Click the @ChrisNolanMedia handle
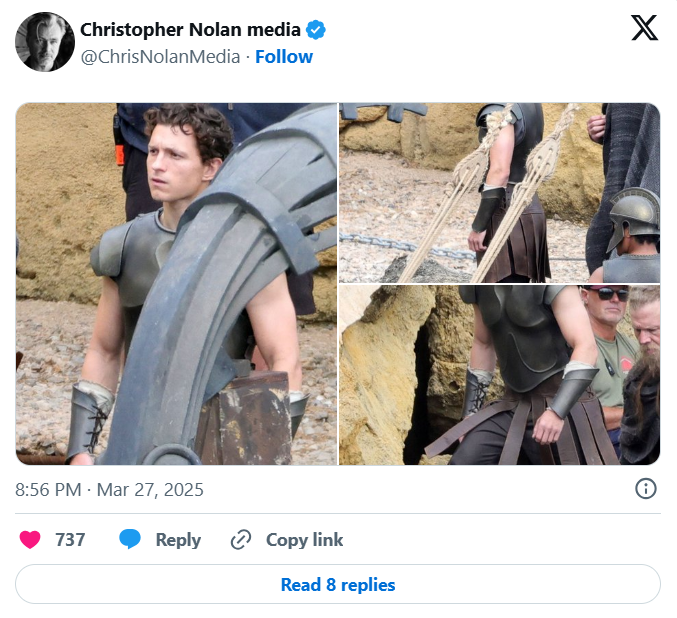This screenshot has height=618, width=677. [x=160, y=57]
